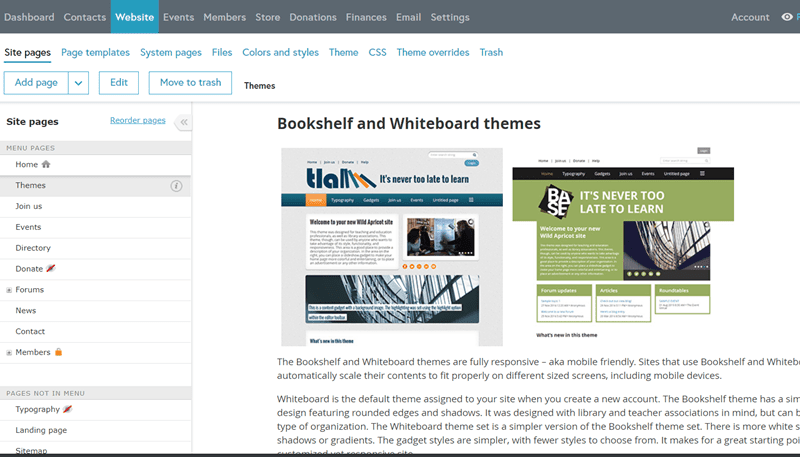The width and height of the screenshot is (800, 457).
Task: Select the Events page in the sidebar
Action: pyautogui.click(x=95, y=227)
